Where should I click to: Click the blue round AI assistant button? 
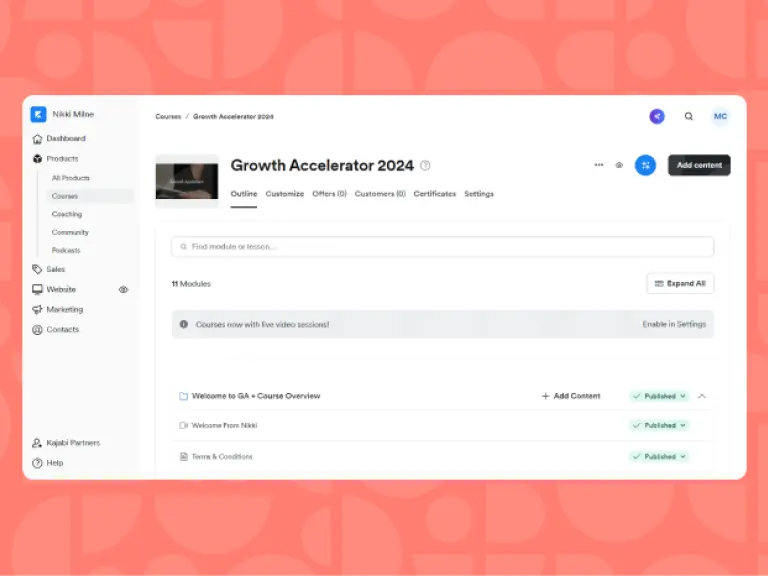pos(645,165)
